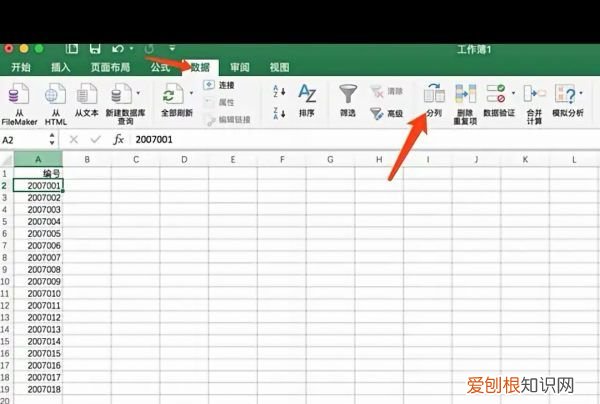Screen dimensions: 600x404
Task: Click the Select All corner triangle
Action: tap(7, 159)
